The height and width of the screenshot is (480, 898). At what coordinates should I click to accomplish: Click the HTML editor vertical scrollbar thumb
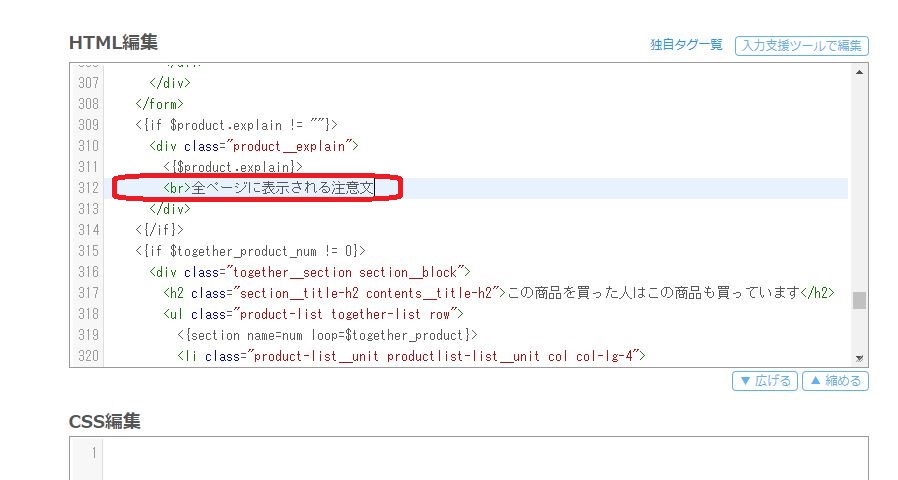click(859, 300)
